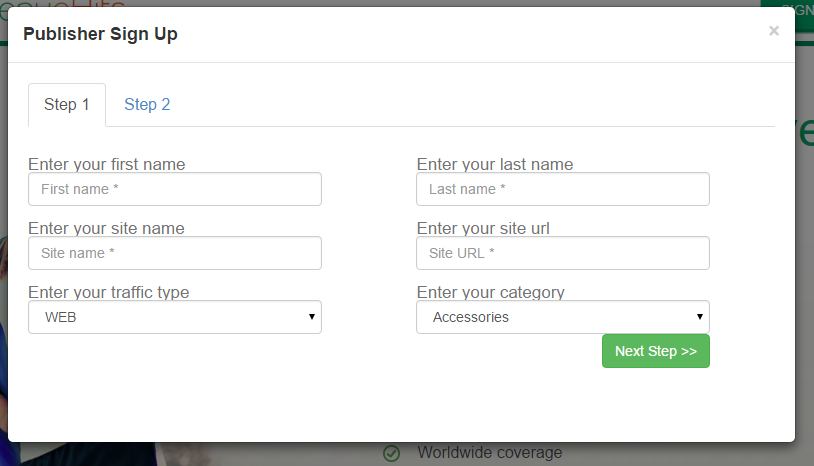This screenshot has height=466, width=814.
Task: Expand the Accessories category dropdown
Action: (563, 317)
